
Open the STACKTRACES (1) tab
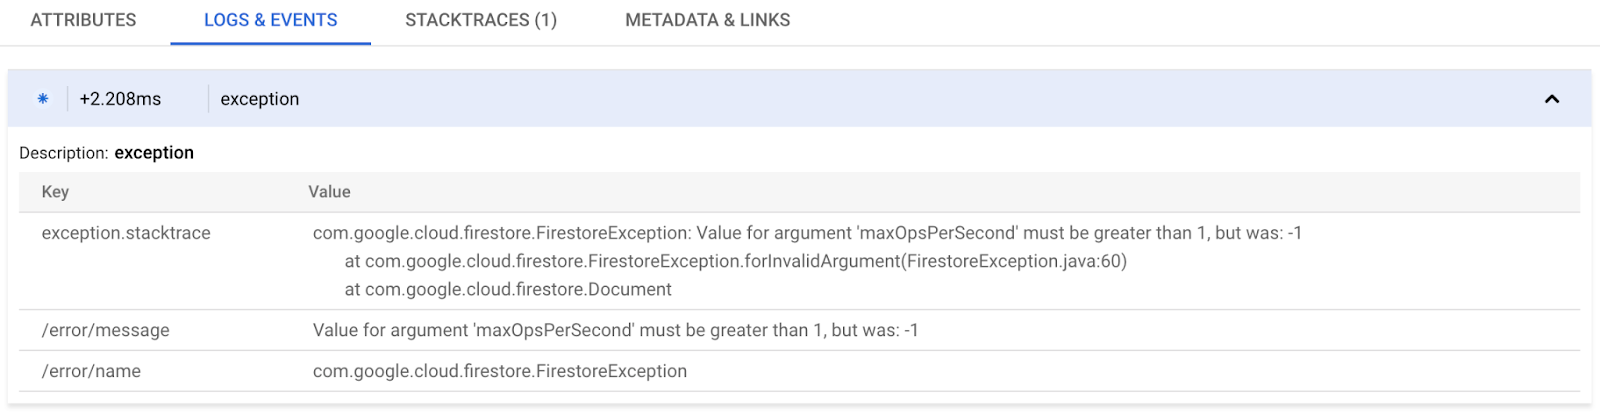pyautogui.click(x=480, y=20)
